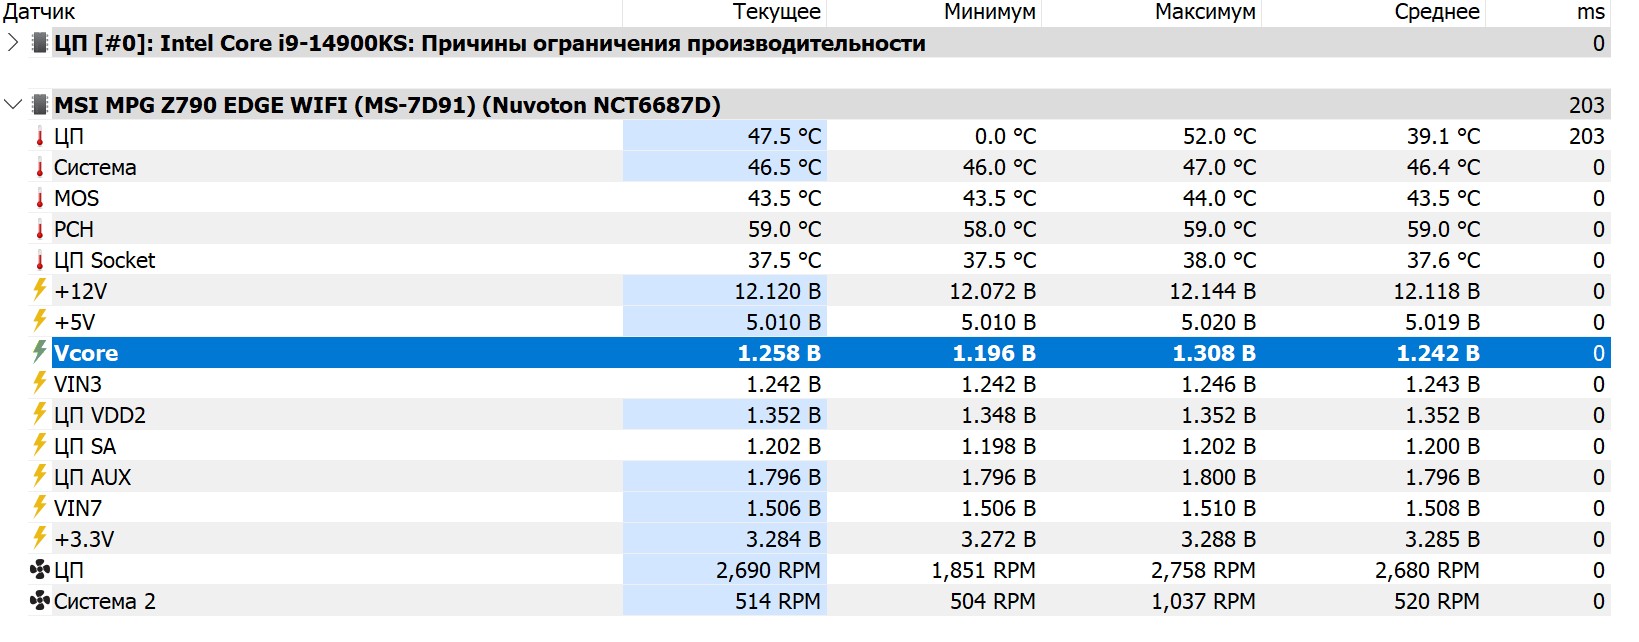1639x642 pixels.
Task: Click the Максимум column header
Action: pyautogui.click(x=1204, y=12)
